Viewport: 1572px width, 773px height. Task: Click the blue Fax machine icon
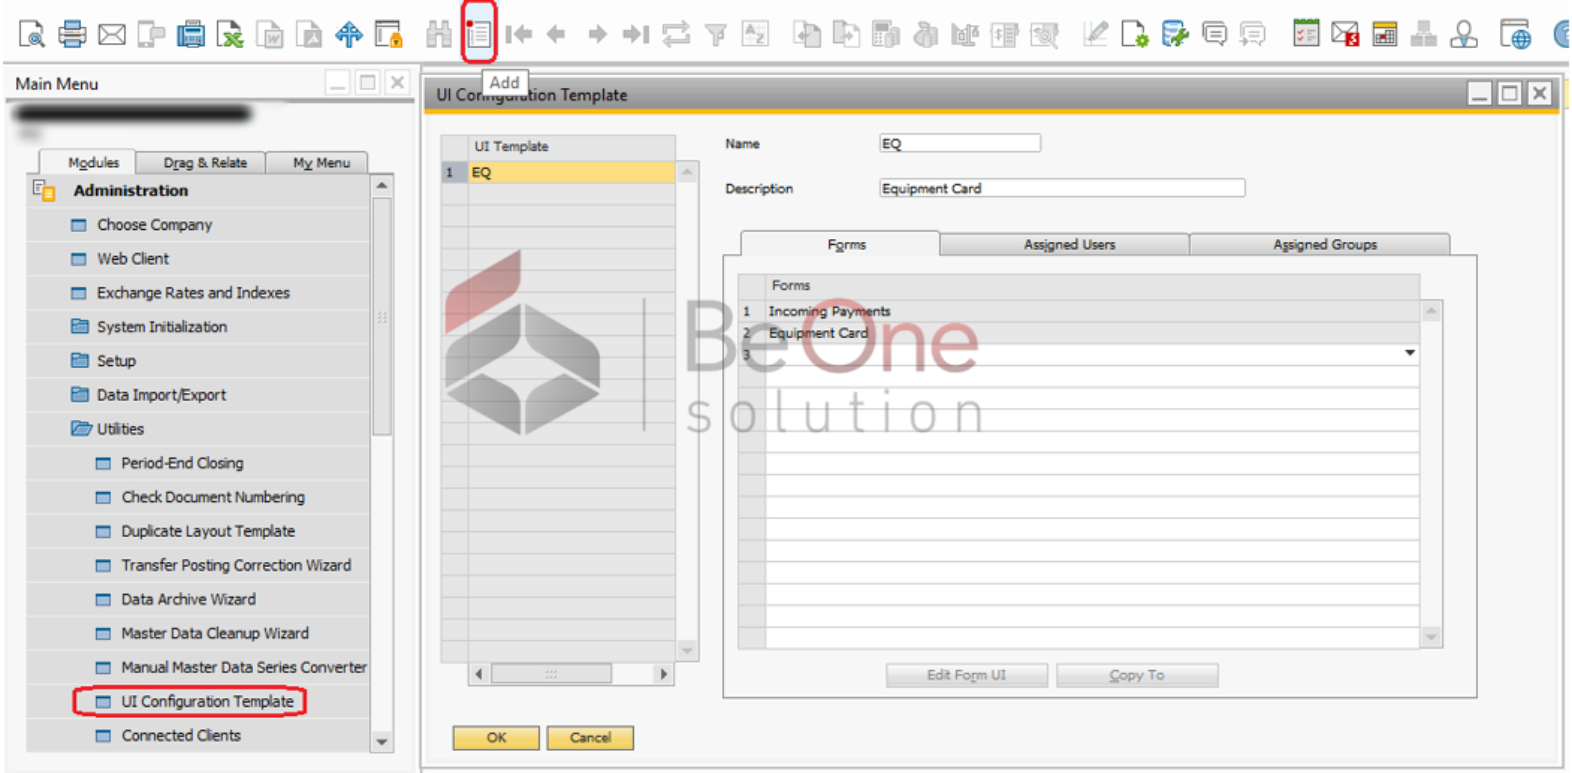[190, 34]
